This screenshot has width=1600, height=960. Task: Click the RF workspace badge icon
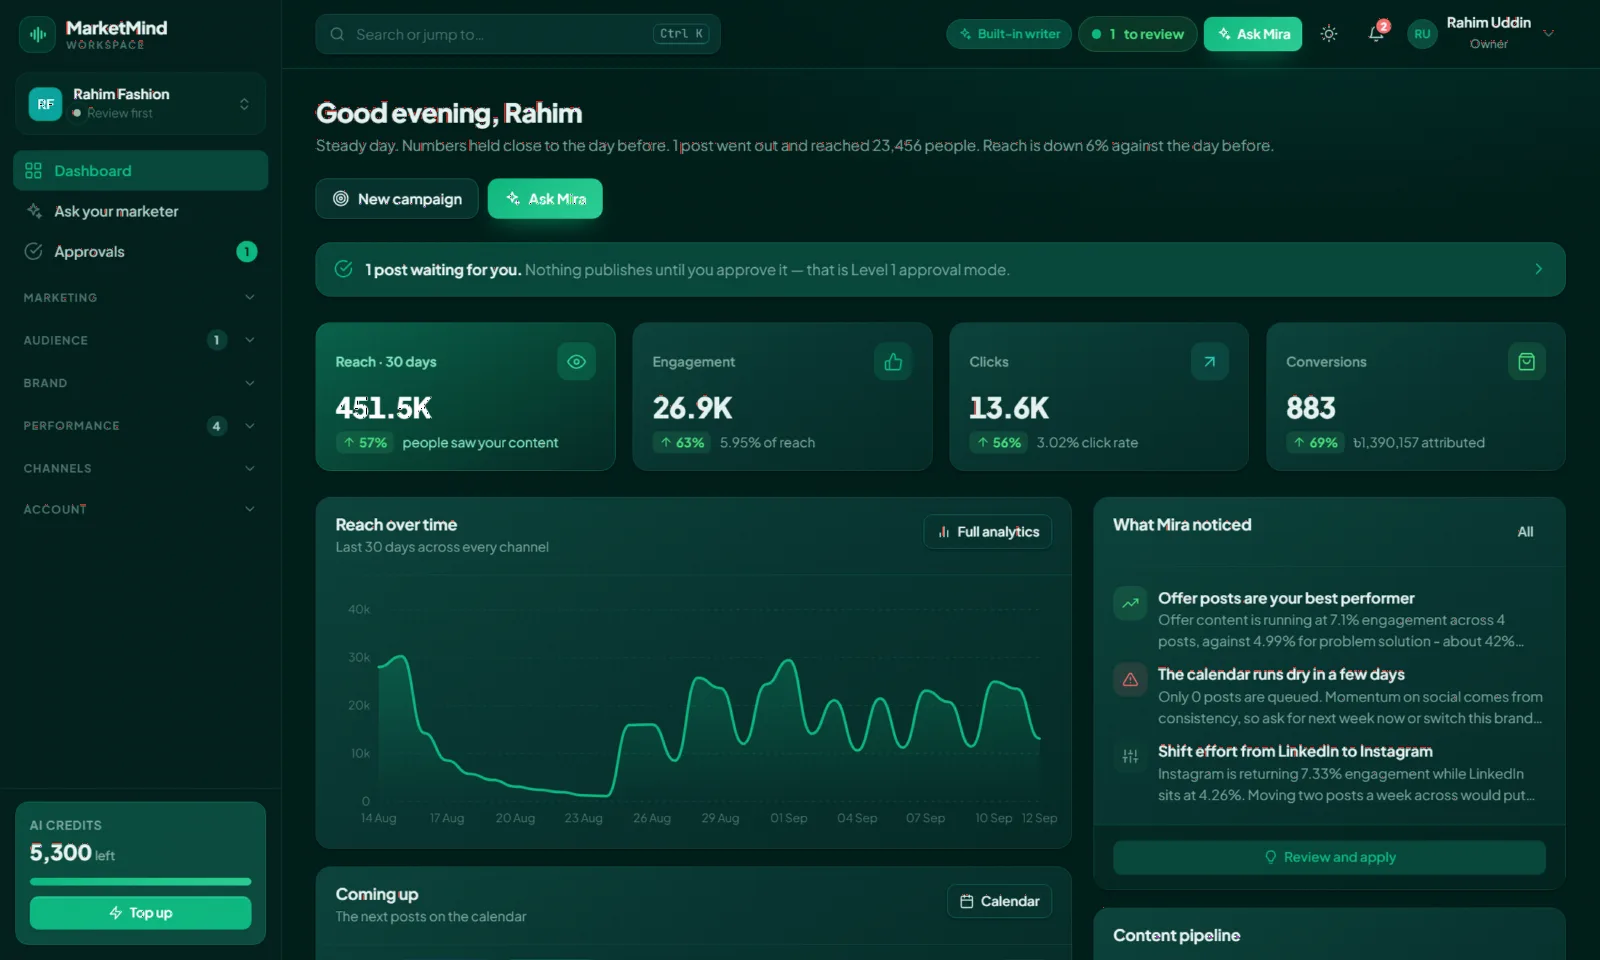(45, 104)
